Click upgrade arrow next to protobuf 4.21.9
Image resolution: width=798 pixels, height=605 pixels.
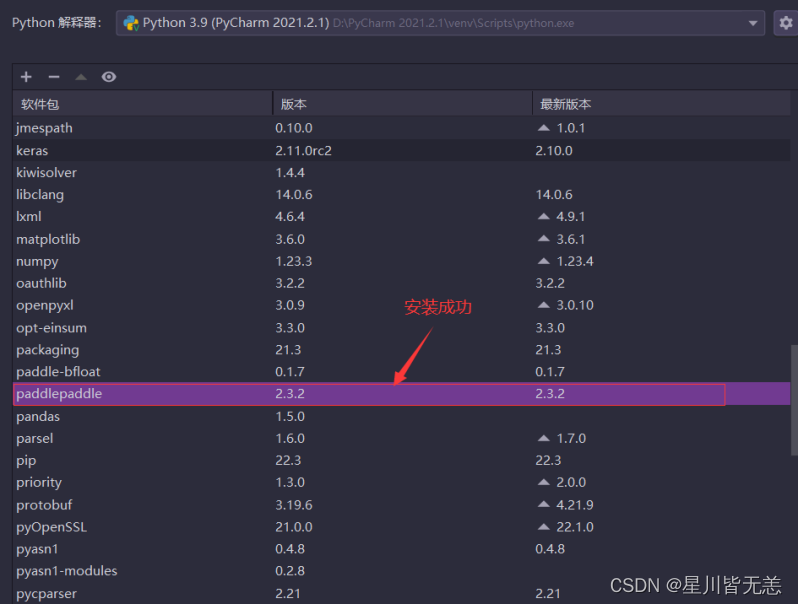544,504
